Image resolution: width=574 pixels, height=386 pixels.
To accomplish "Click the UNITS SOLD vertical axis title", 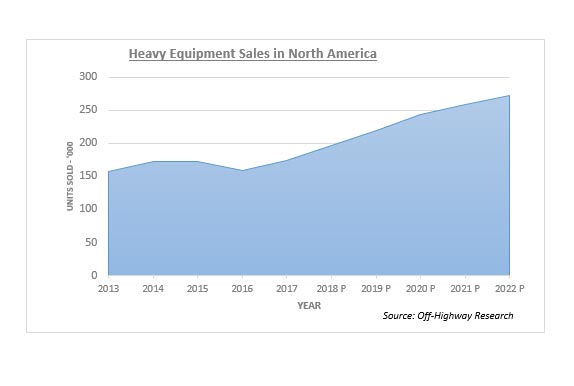I will [x=70, y=176].
